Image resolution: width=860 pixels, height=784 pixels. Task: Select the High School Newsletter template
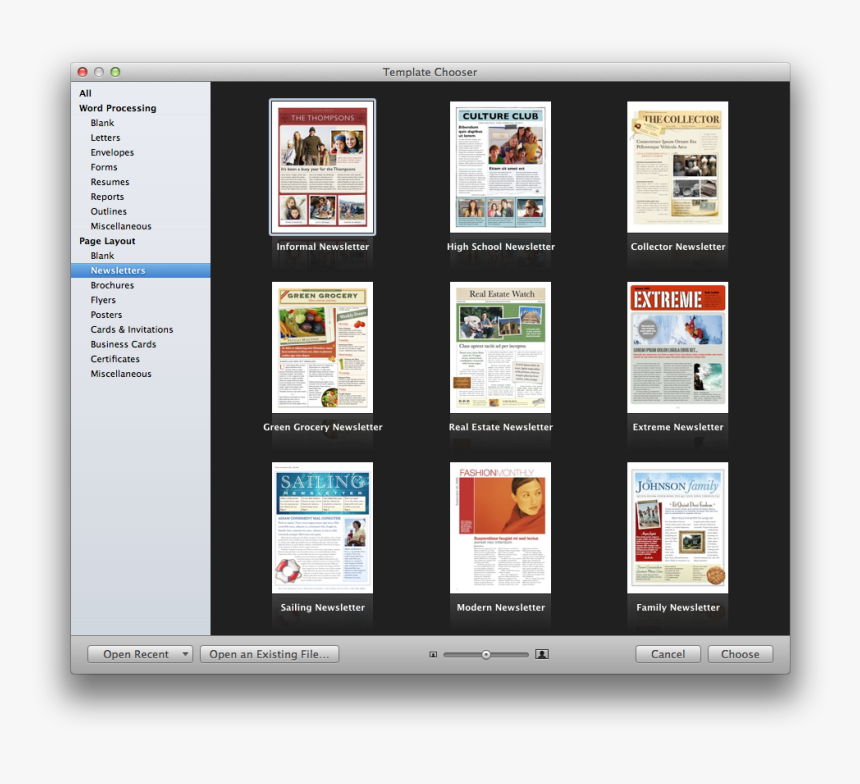(x=500, y=166)
